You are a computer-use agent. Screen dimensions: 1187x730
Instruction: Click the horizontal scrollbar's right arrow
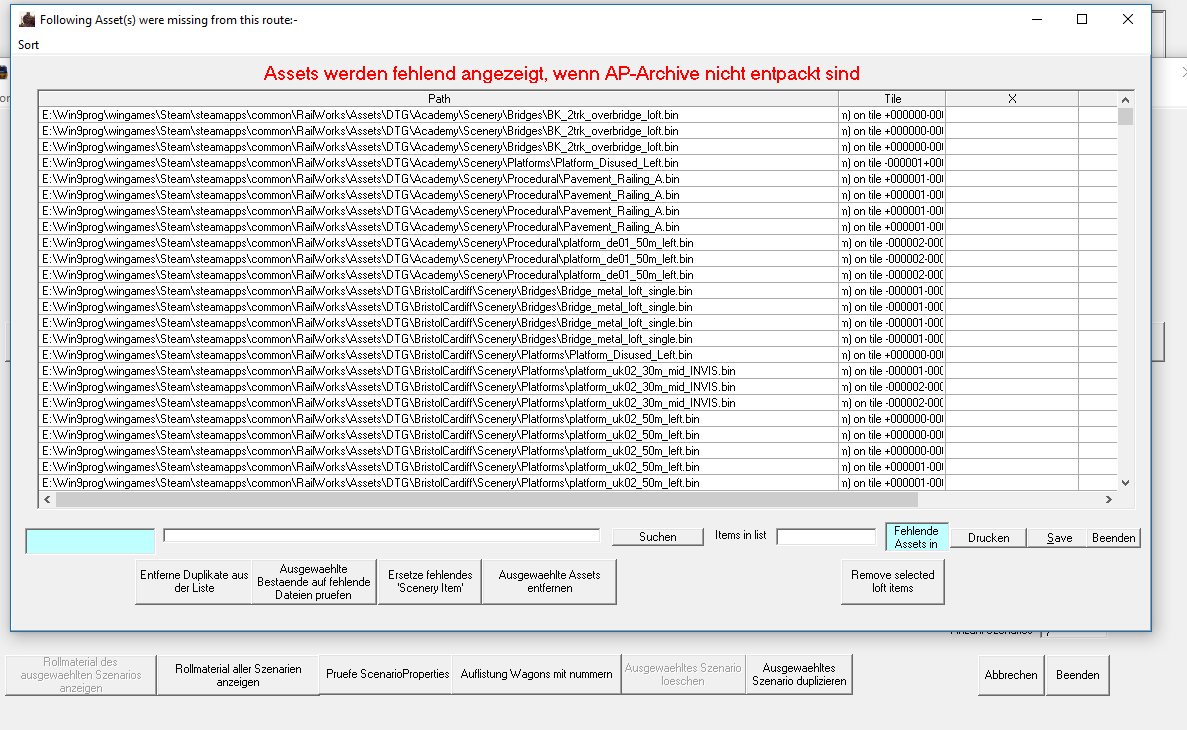1108,499
